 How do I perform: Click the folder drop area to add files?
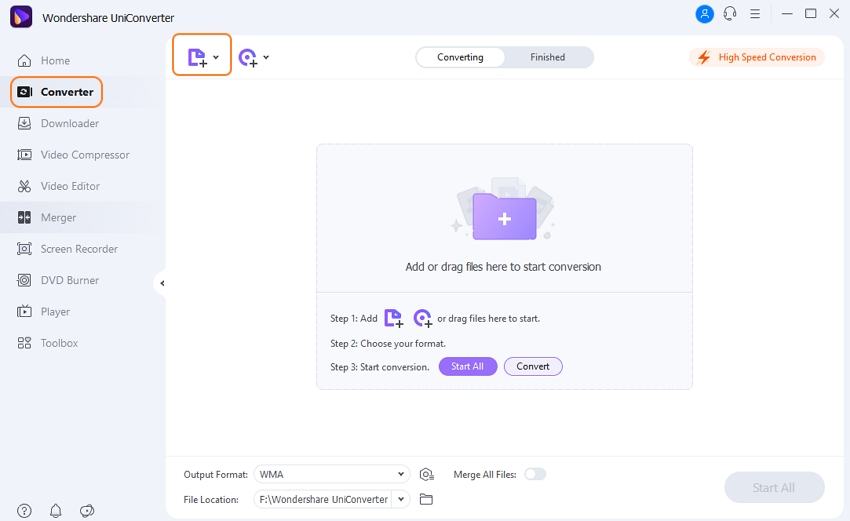coord(504,217)
